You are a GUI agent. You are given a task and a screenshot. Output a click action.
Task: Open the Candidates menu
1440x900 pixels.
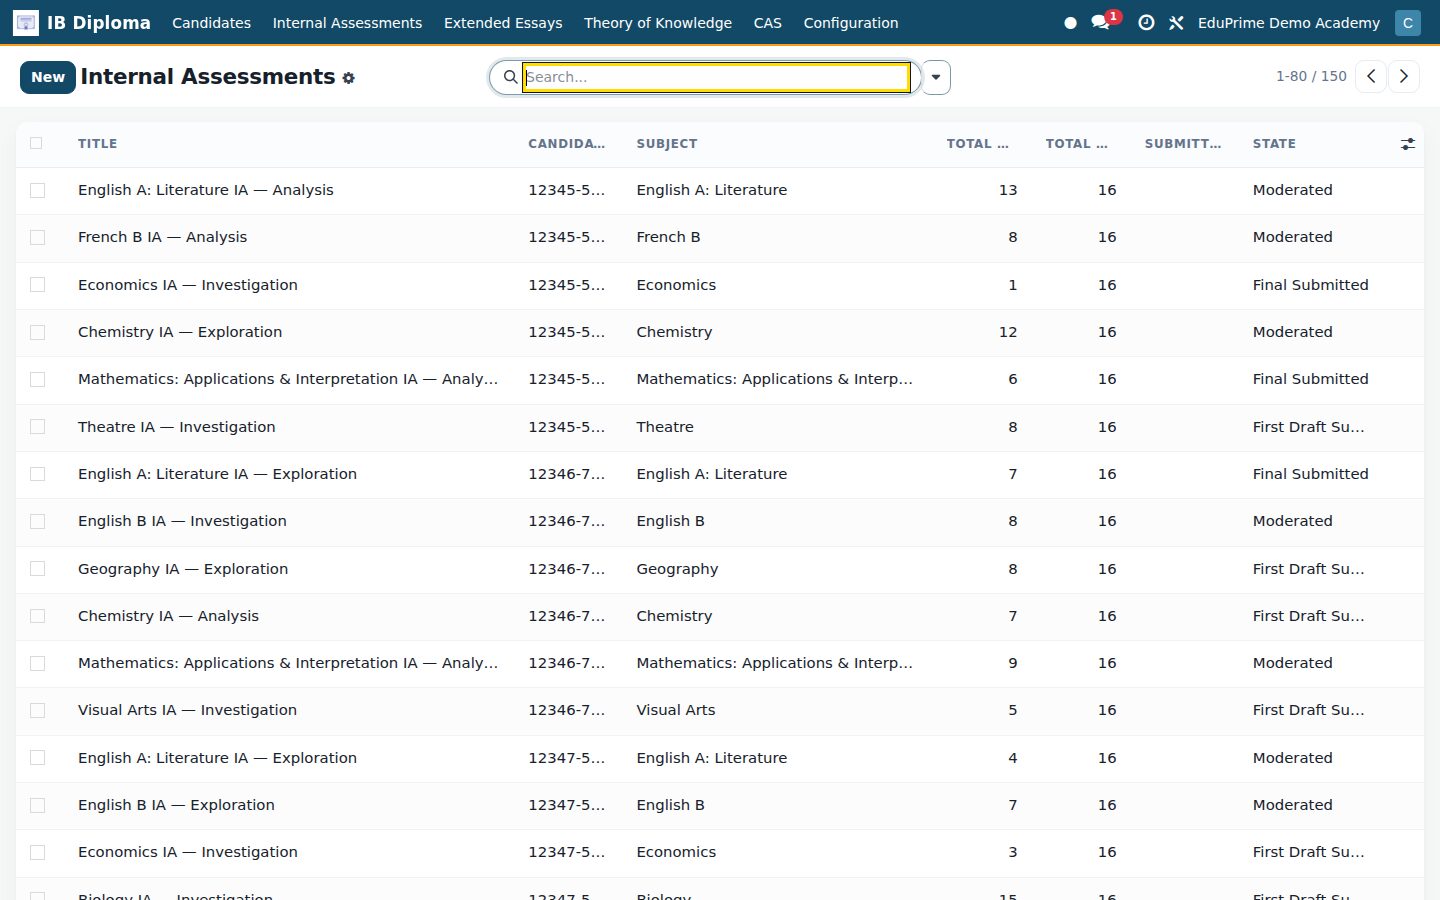(x=211, y=22)
